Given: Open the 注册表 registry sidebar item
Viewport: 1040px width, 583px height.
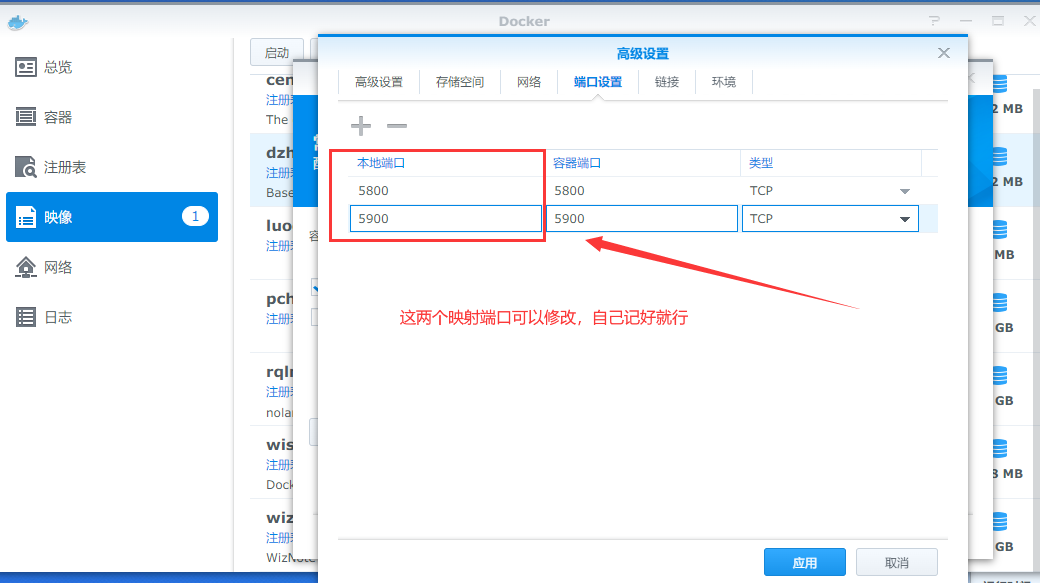Looking at the screenshot, I should [x=64, y=167].
